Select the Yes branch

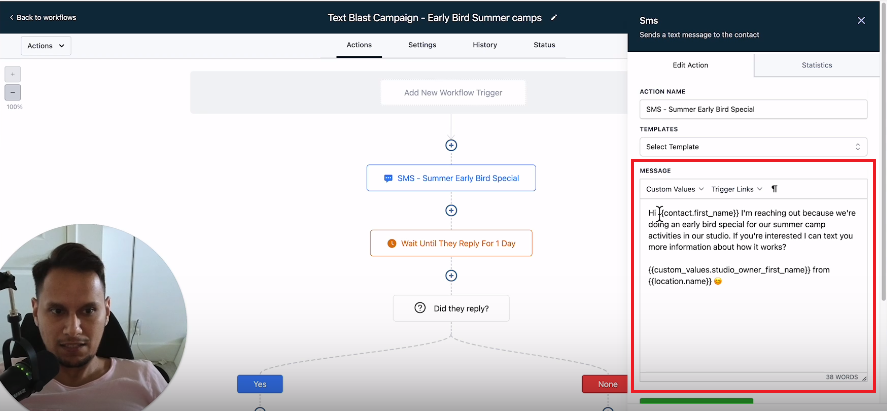pyautogui.click(x=260, y=384)
